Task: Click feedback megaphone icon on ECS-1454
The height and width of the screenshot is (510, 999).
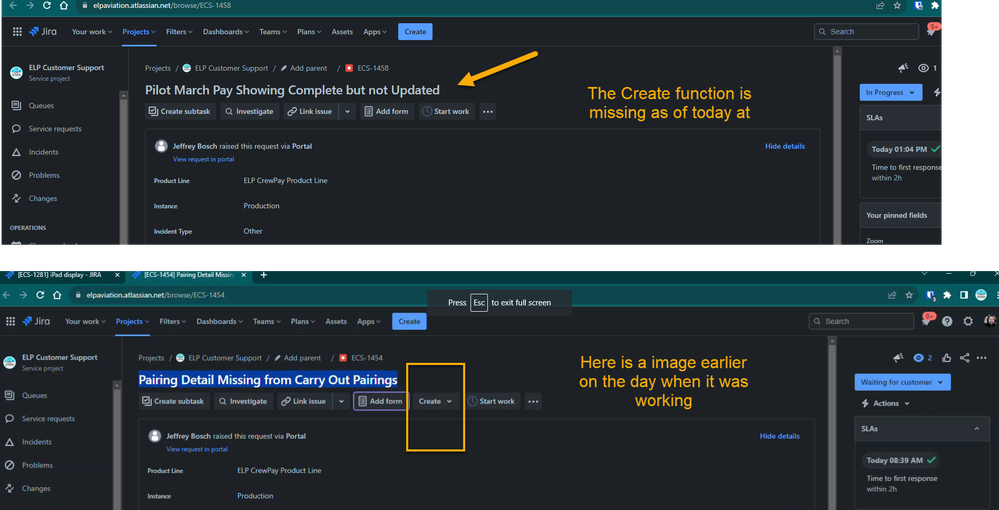Action: pyautogui.click(x=898, y=358)
